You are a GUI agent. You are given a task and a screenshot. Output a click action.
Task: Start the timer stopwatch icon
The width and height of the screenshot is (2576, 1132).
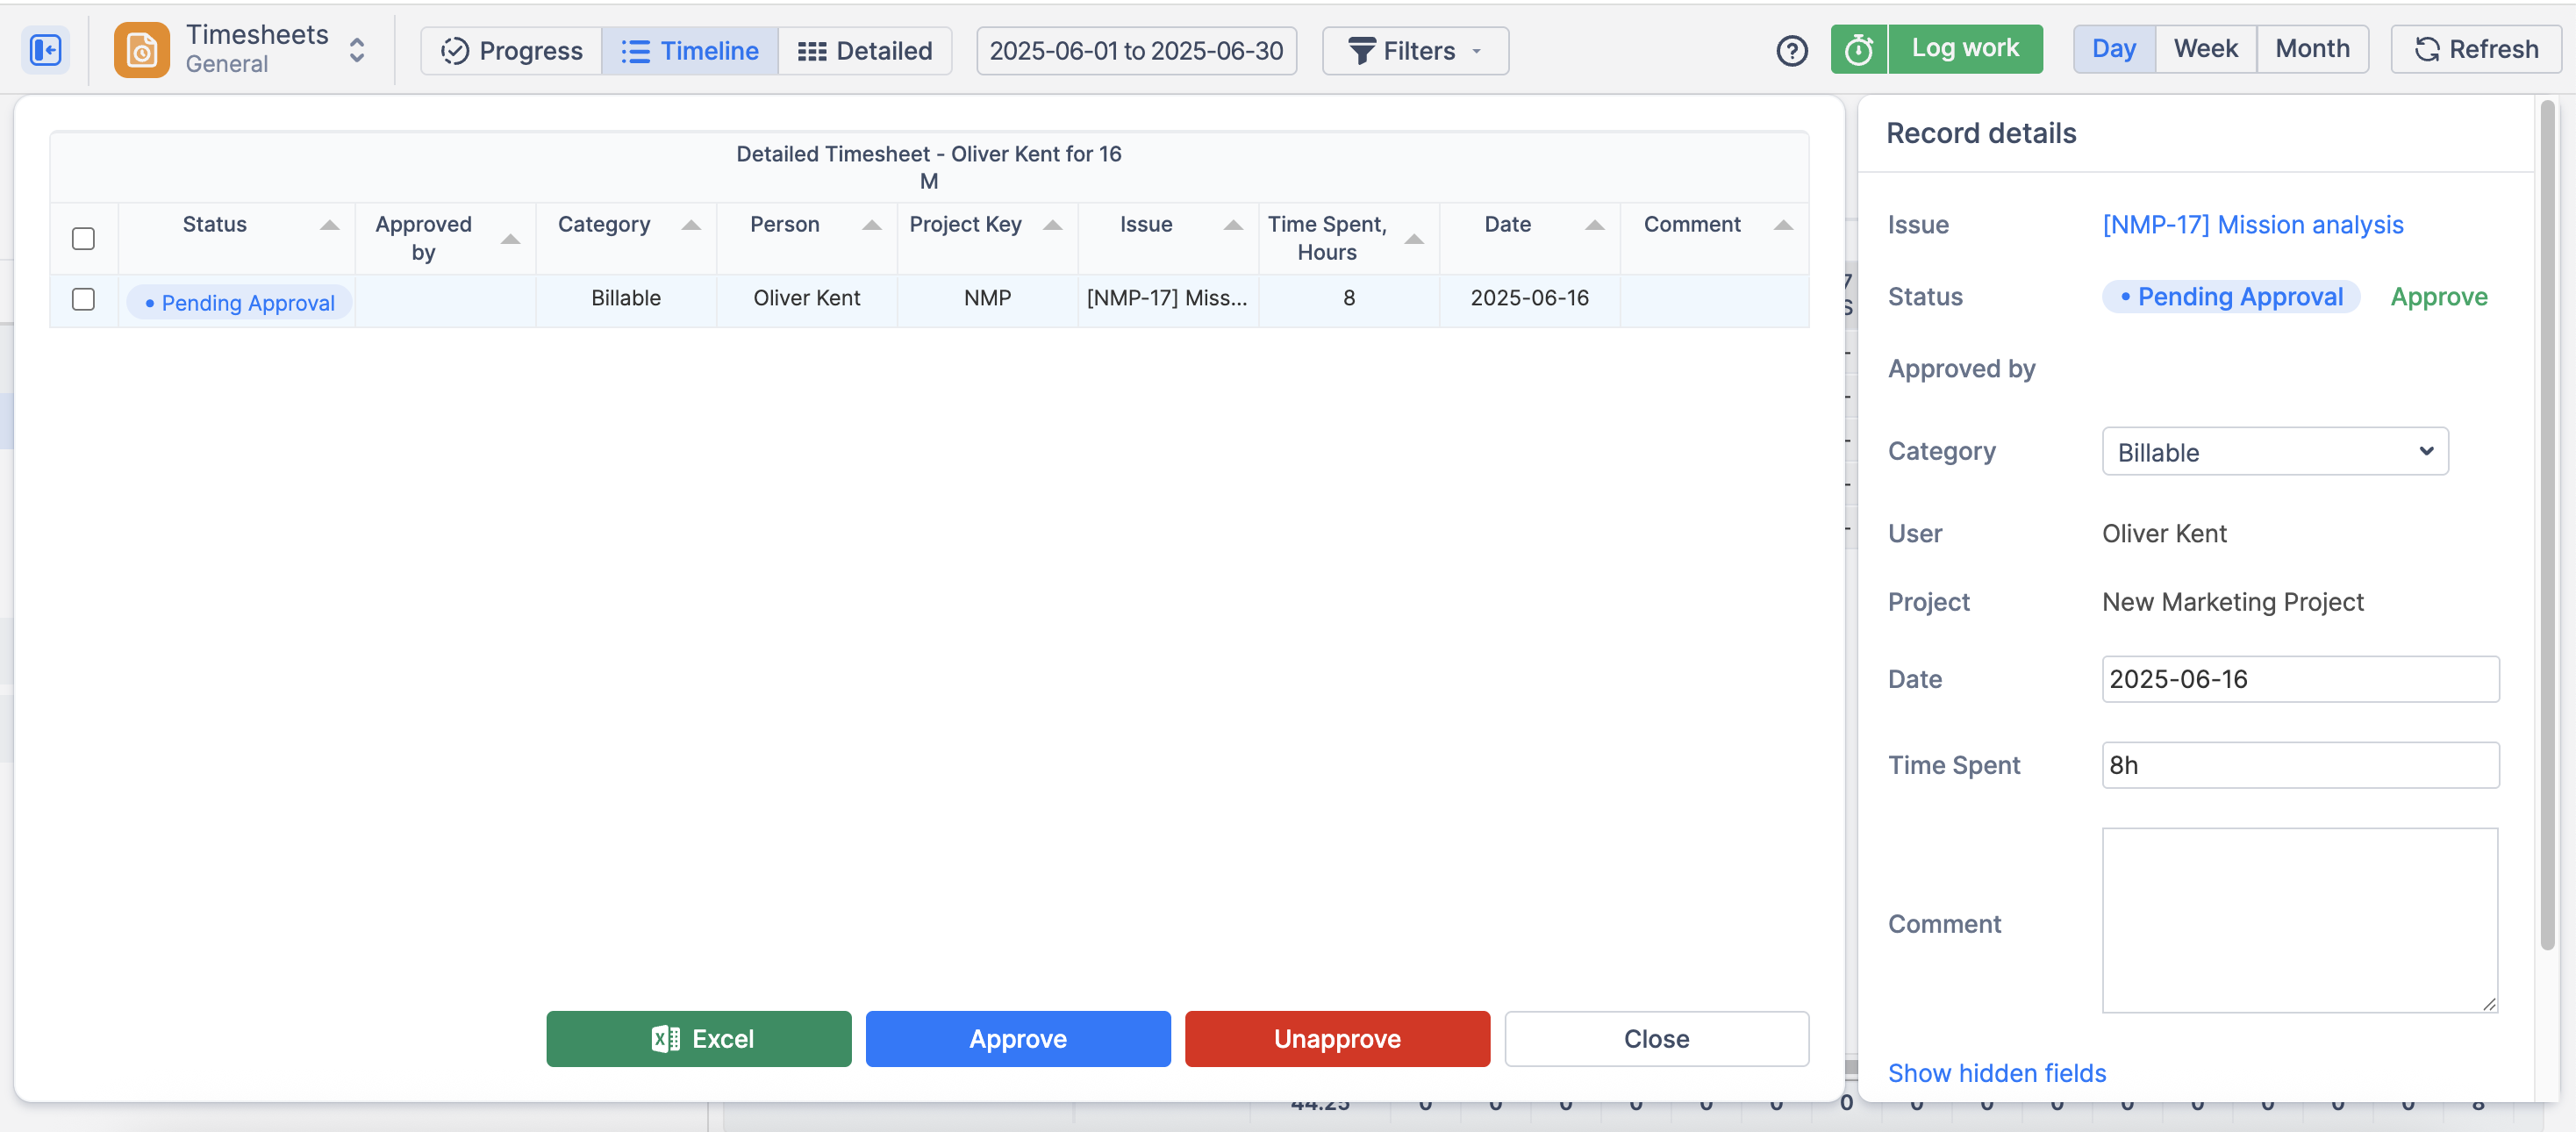(x=1858, y=50)
